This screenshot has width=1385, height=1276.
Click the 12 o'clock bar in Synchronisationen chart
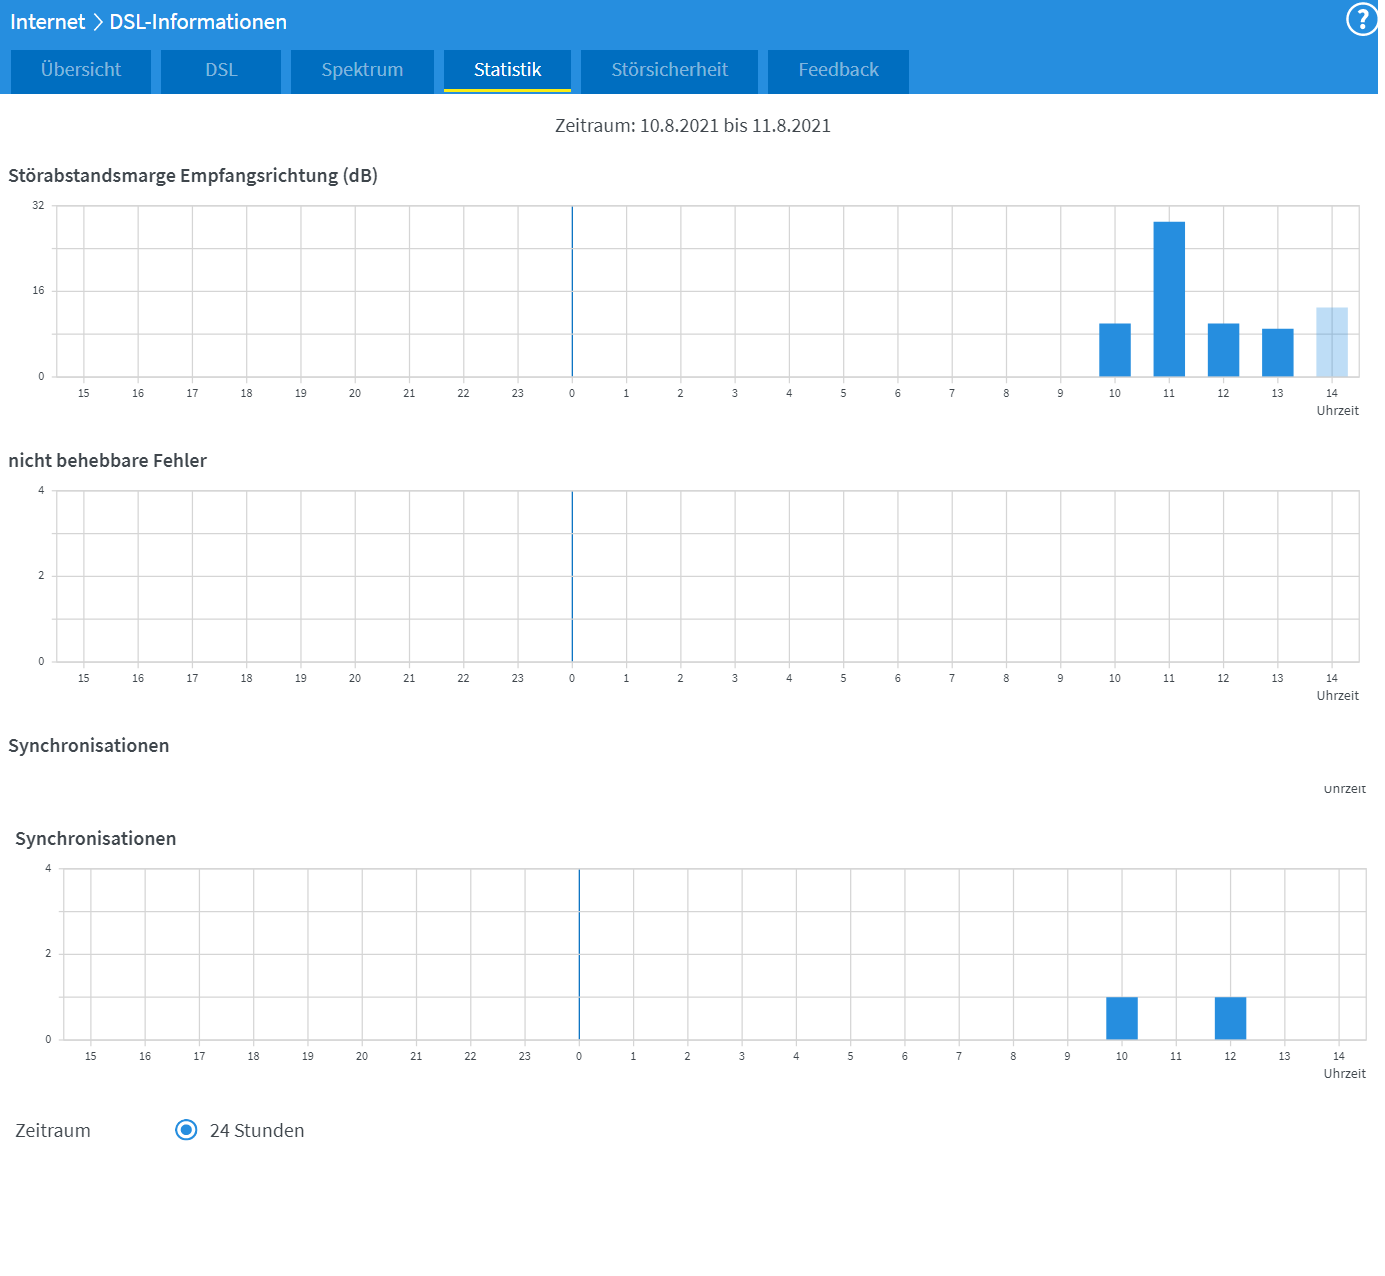[1230, 1018]
